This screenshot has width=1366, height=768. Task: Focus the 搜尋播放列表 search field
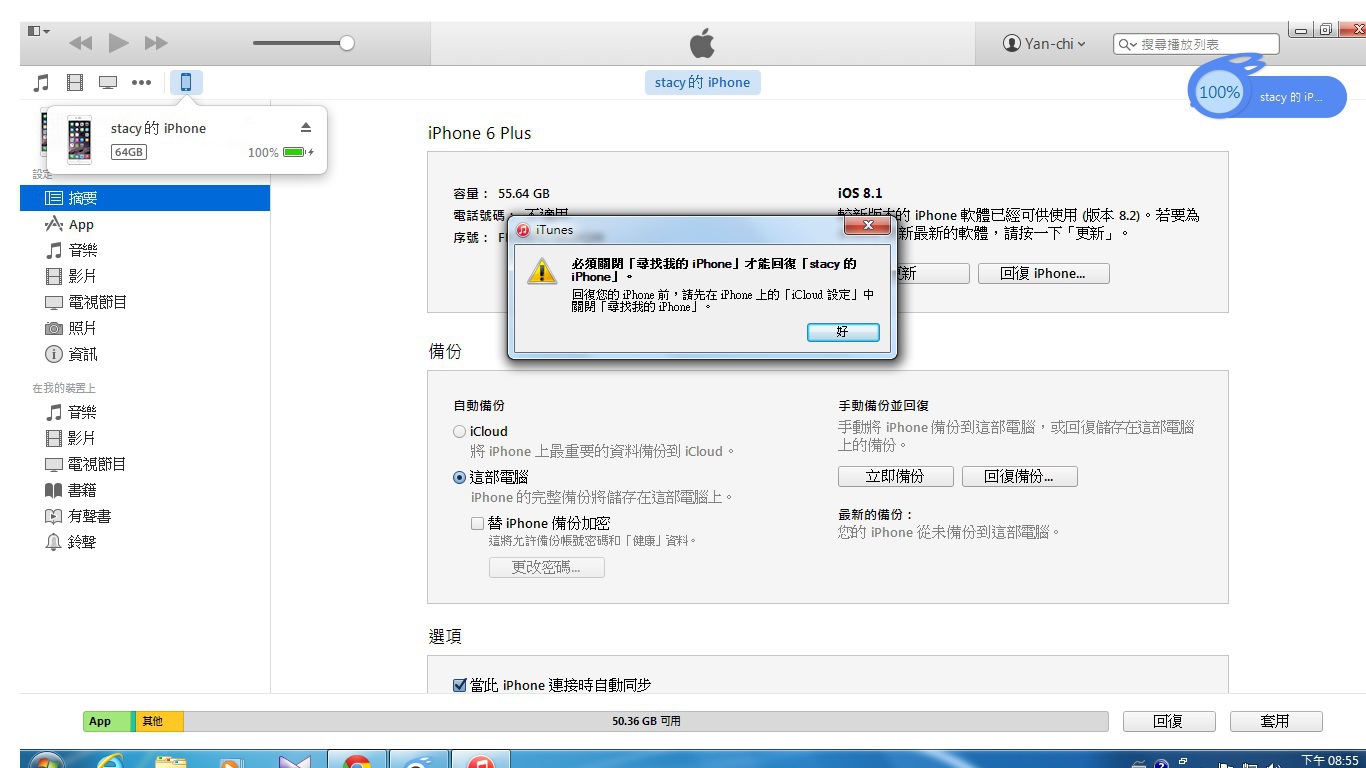1197,44
